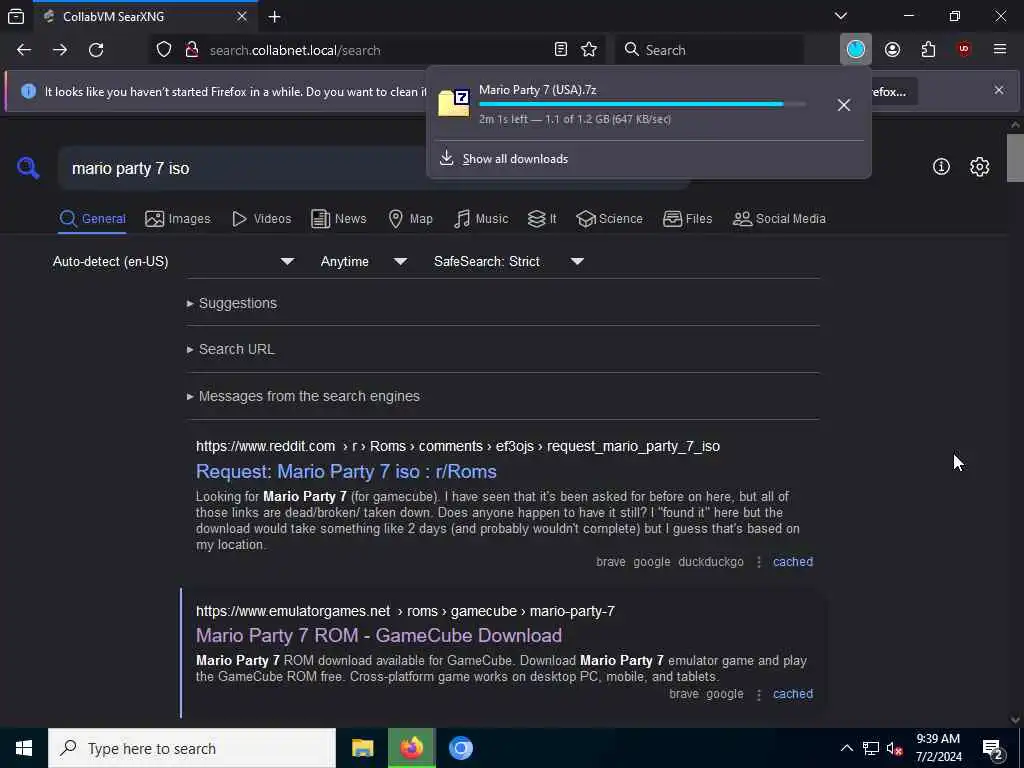Switch to the It category
Screen dimensions: 1024x768
point(542,219)
